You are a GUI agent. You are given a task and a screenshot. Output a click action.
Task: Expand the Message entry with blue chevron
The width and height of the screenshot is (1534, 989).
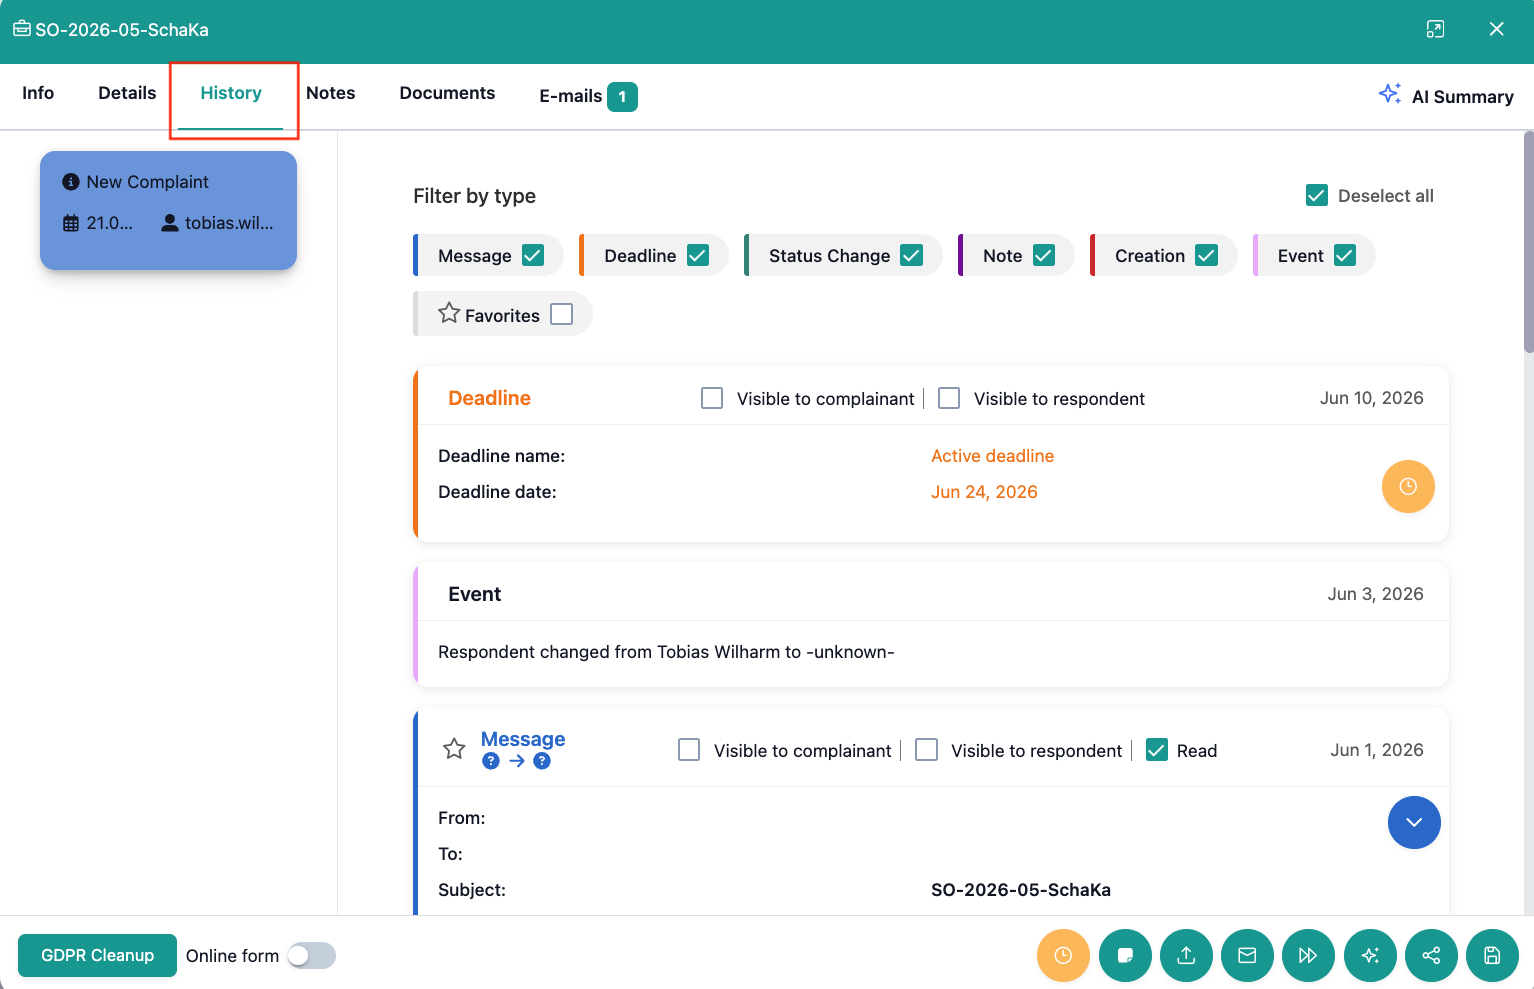[x=1414, y=823]
